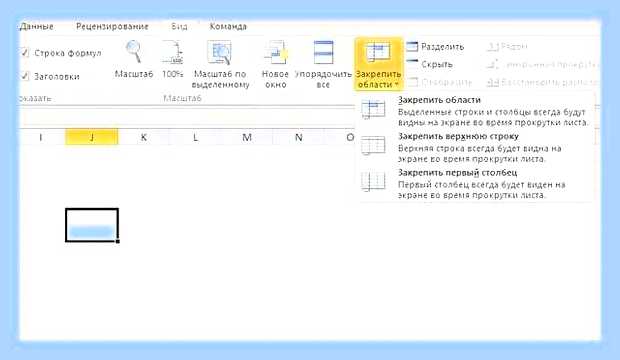Click the Разделить split command
This screenshot has height=360, width=620.
click(435, 47)
